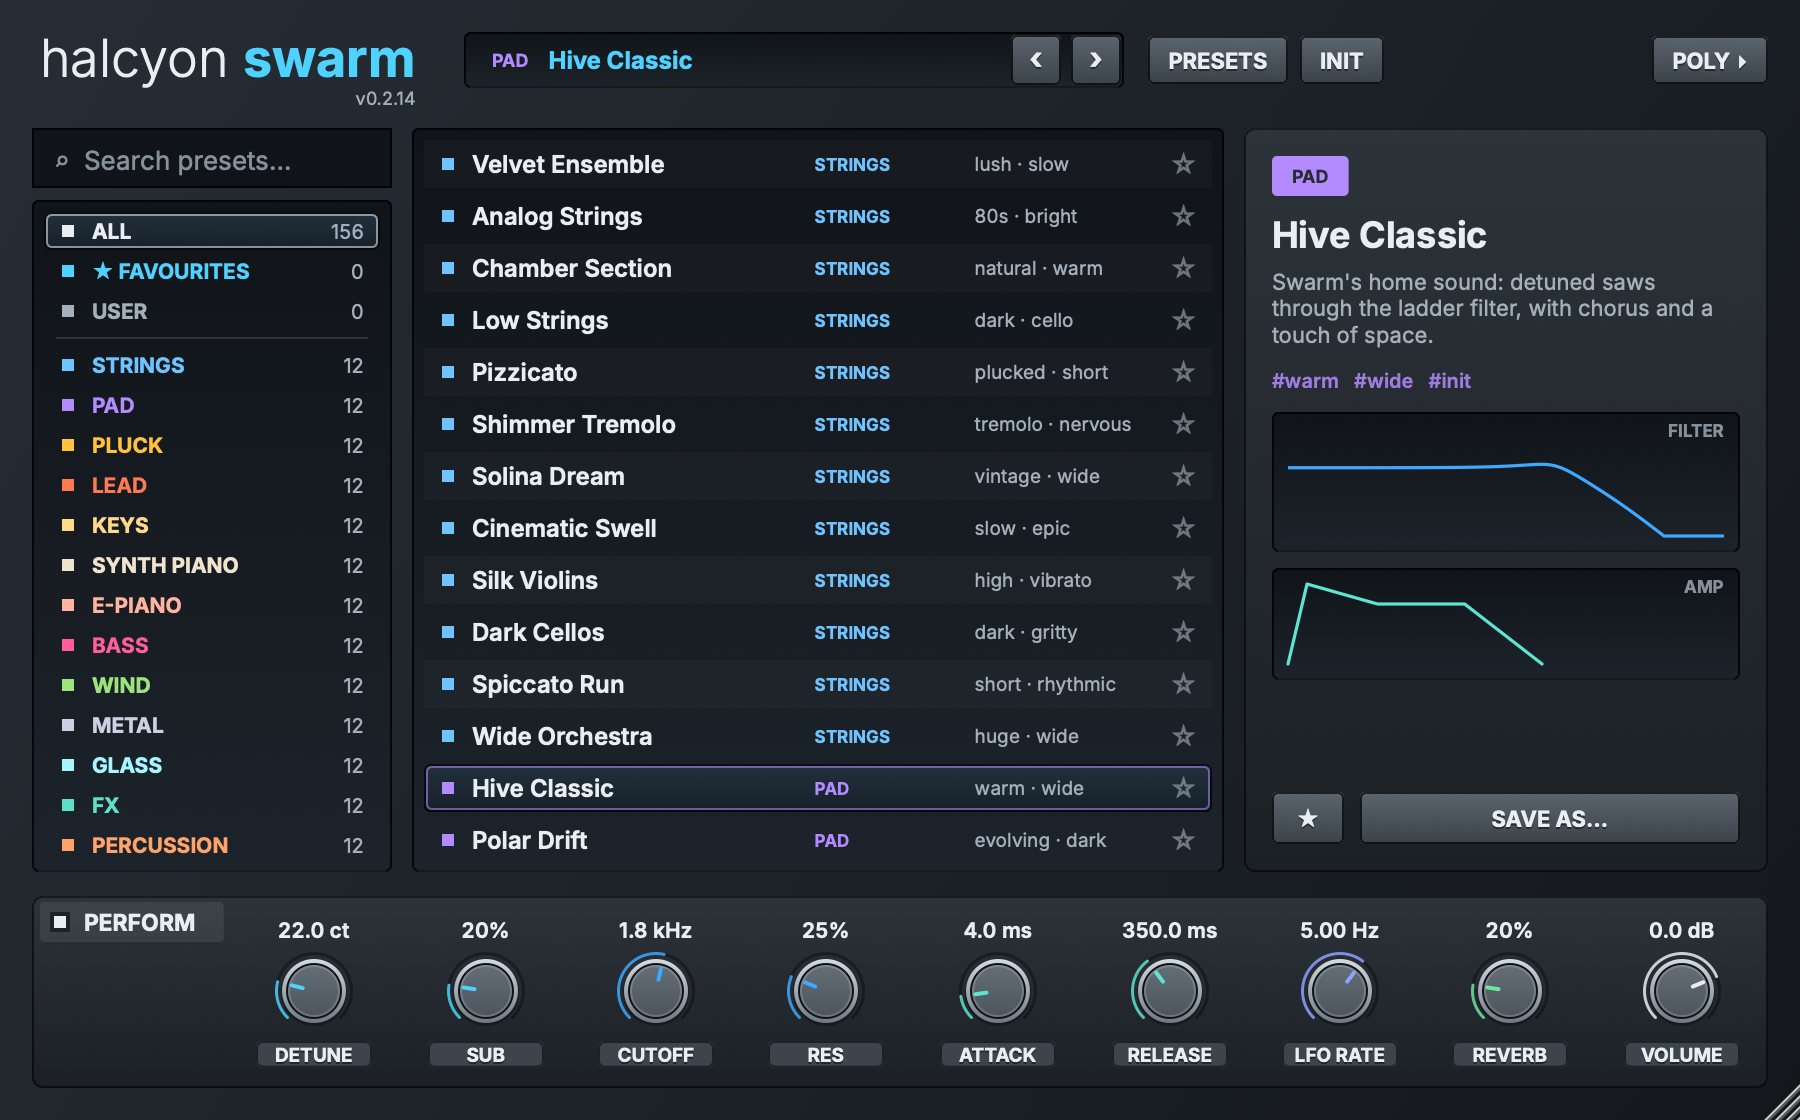The width and height of the screenshot is (1800, 1120).
Task: Star the Analog Strings preset
Action: 1183,216
